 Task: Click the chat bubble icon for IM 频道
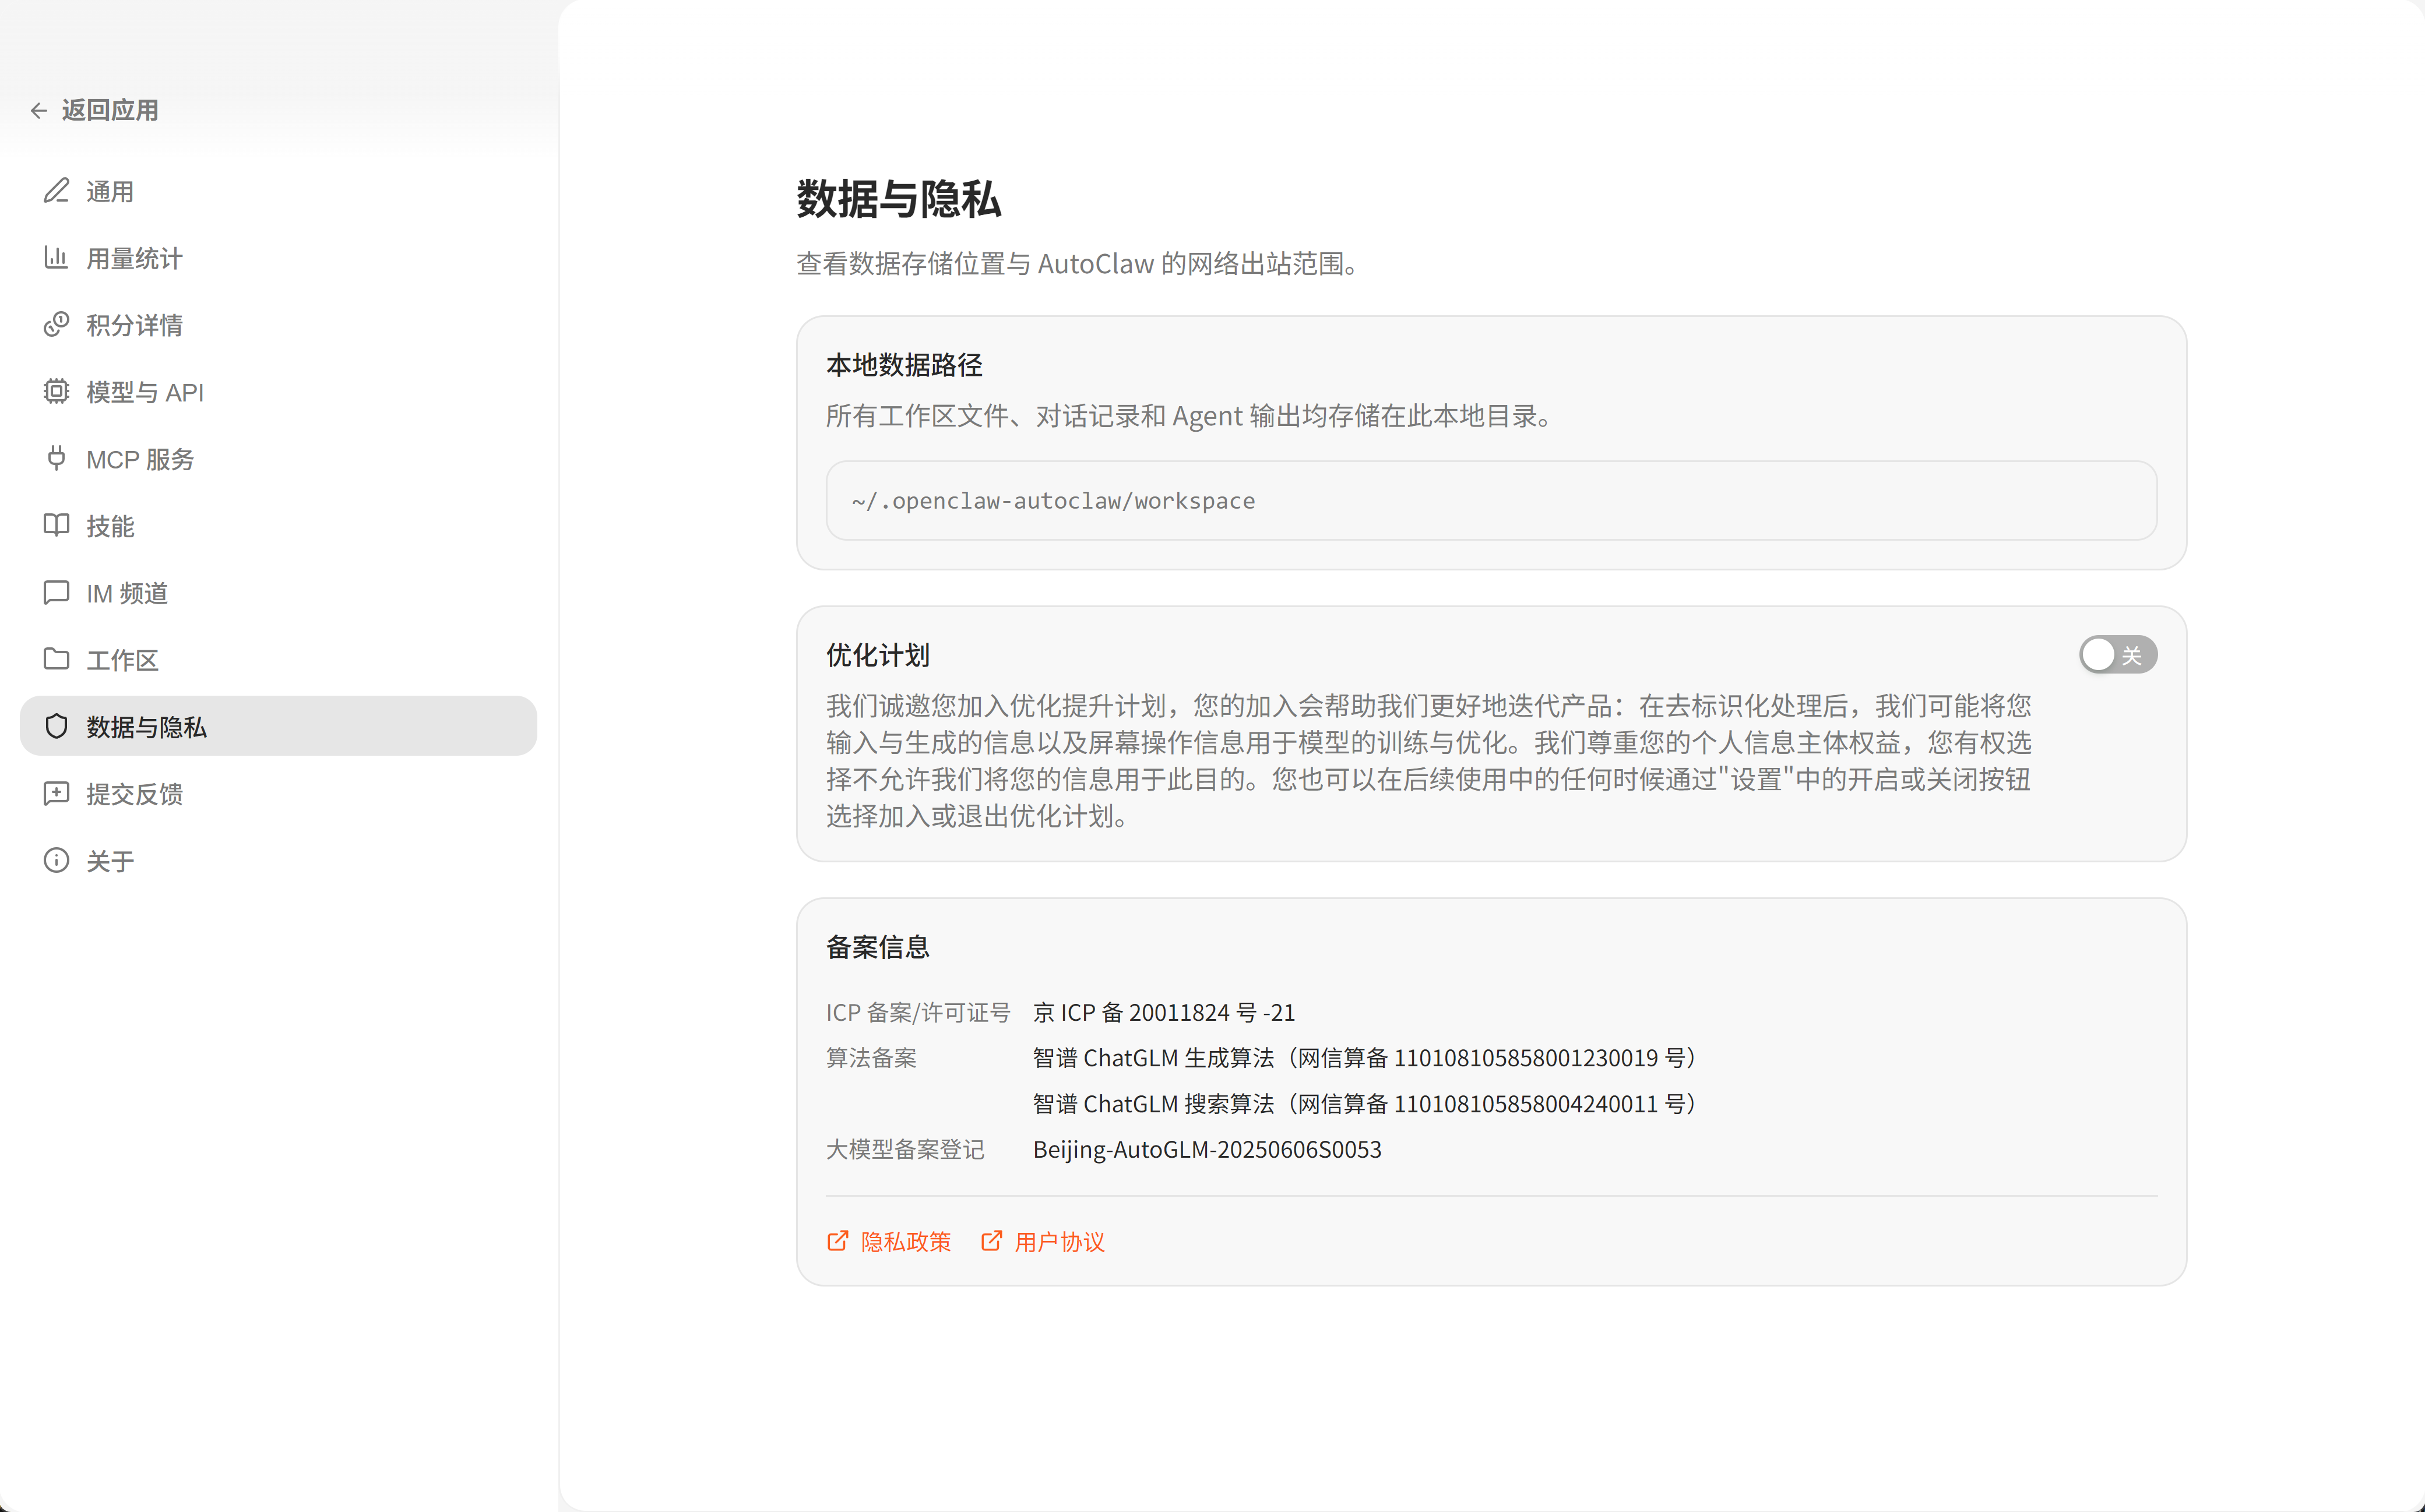[x=56, y=592]
